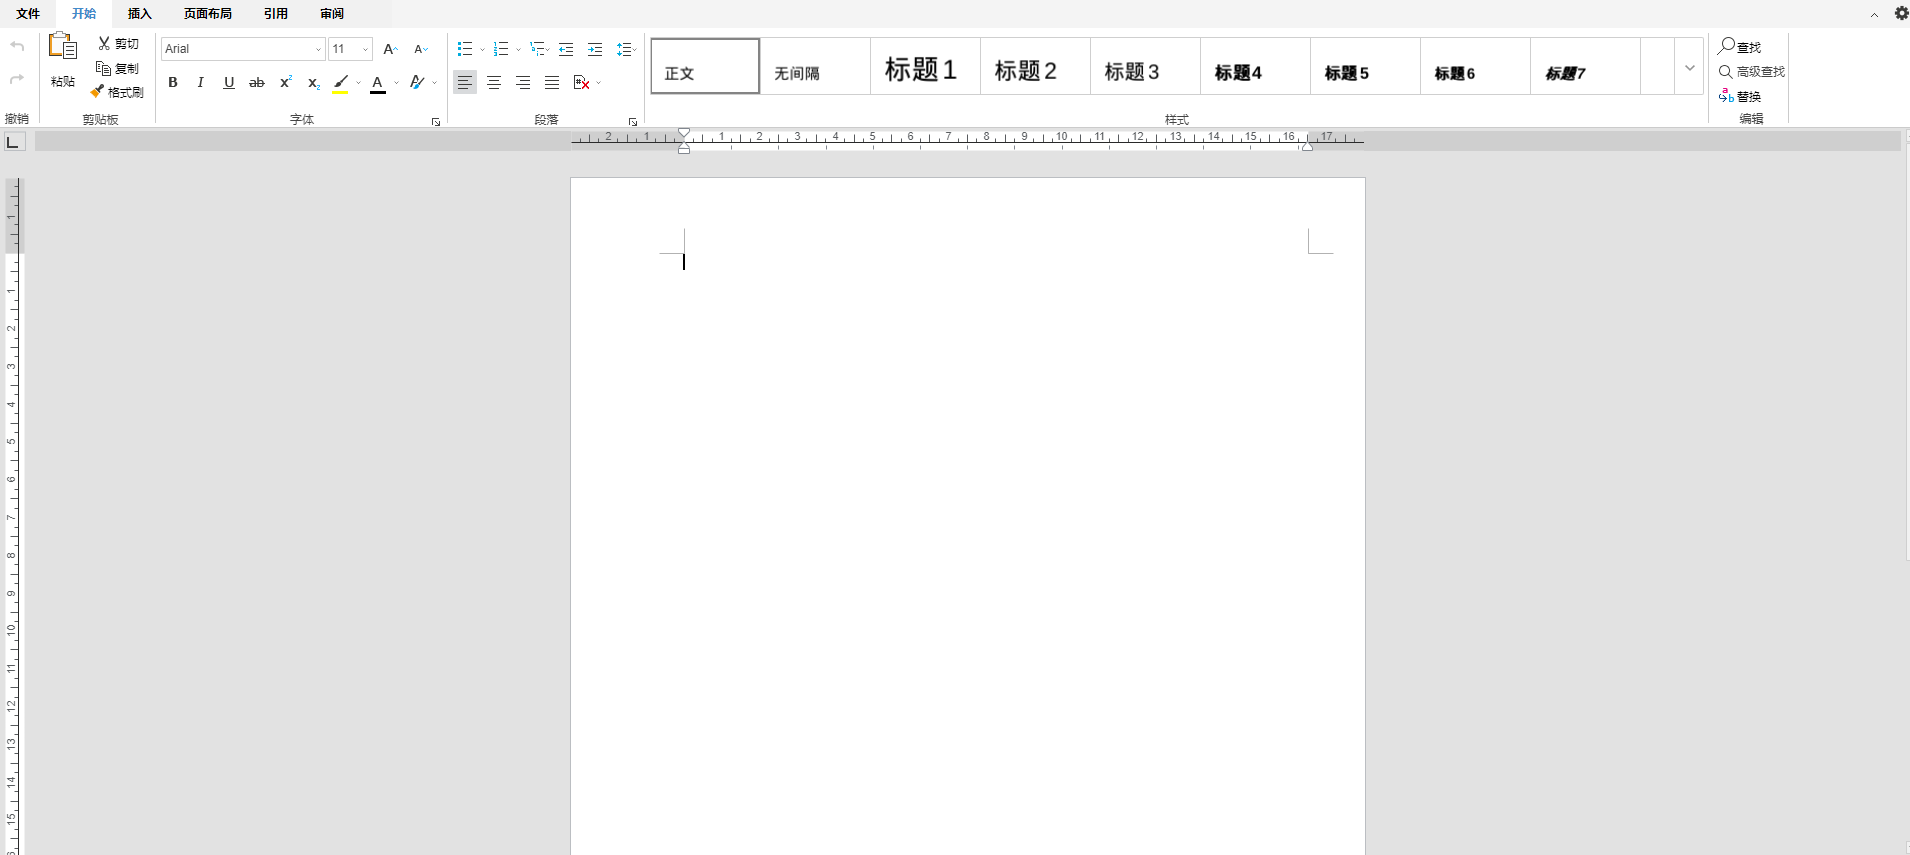
Task: Cut selection using 剪切
Action: tap(119, 44)
